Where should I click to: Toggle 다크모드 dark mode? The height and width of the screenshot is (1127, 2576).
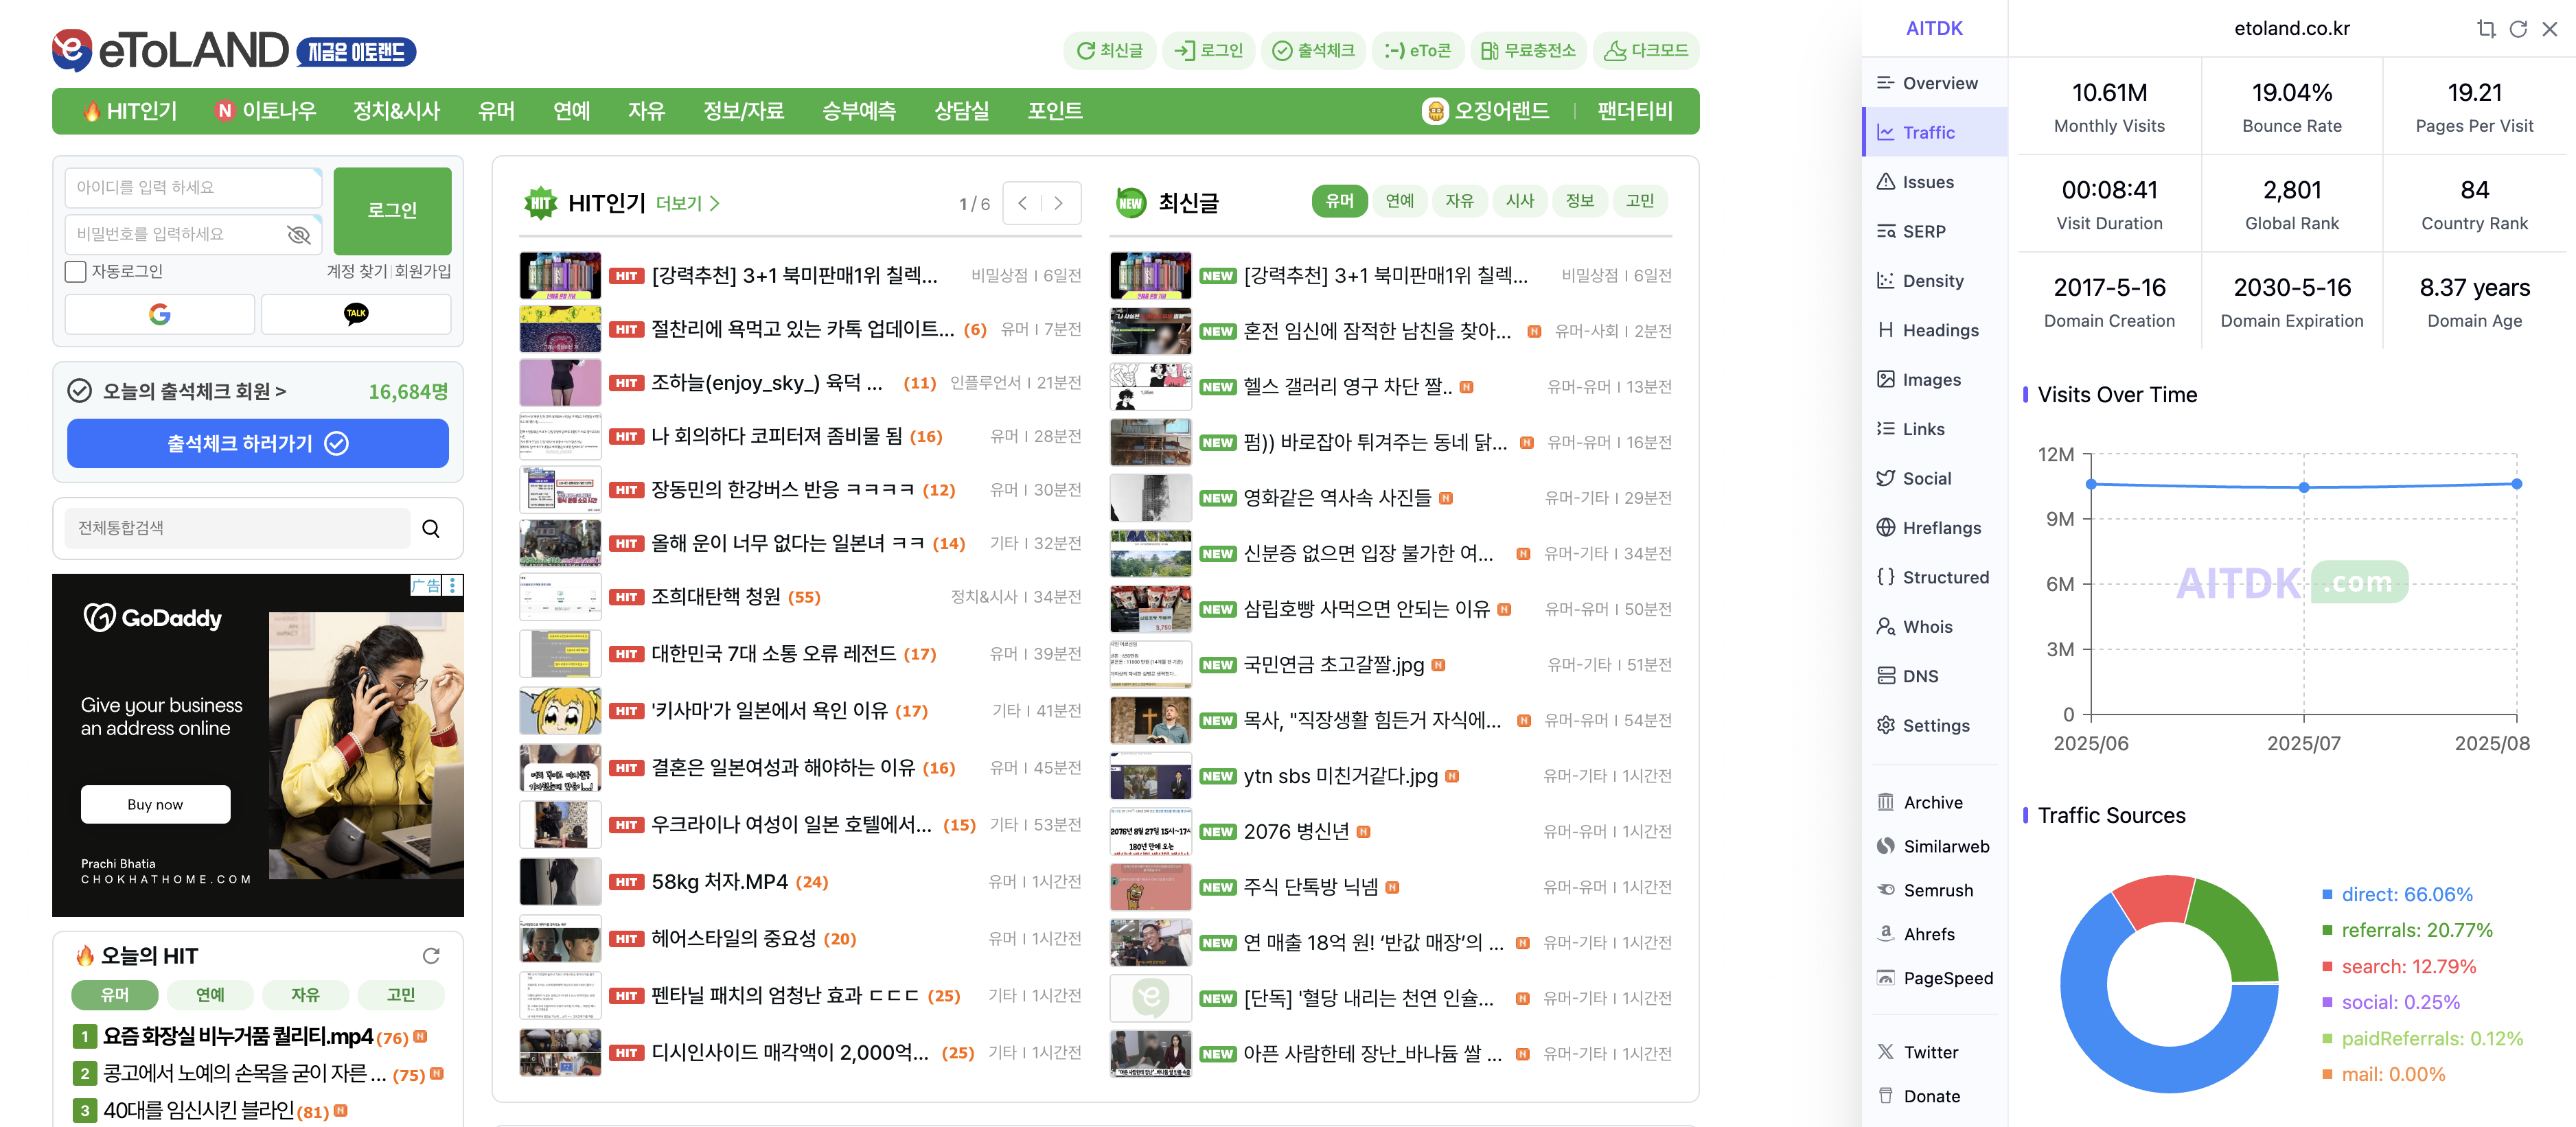click(x=1646, y=50)
